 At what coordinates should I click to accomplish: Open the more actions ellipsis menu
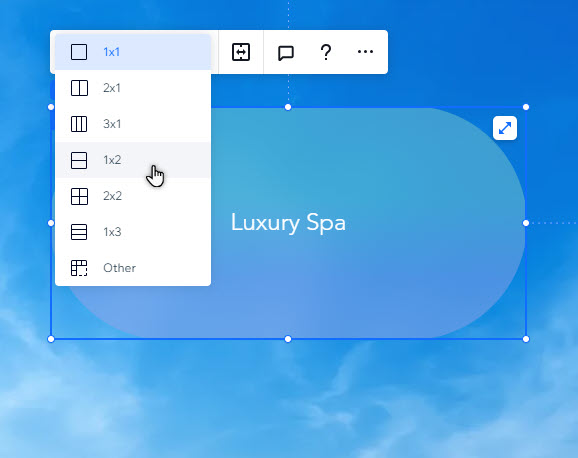tap(365, 52)
